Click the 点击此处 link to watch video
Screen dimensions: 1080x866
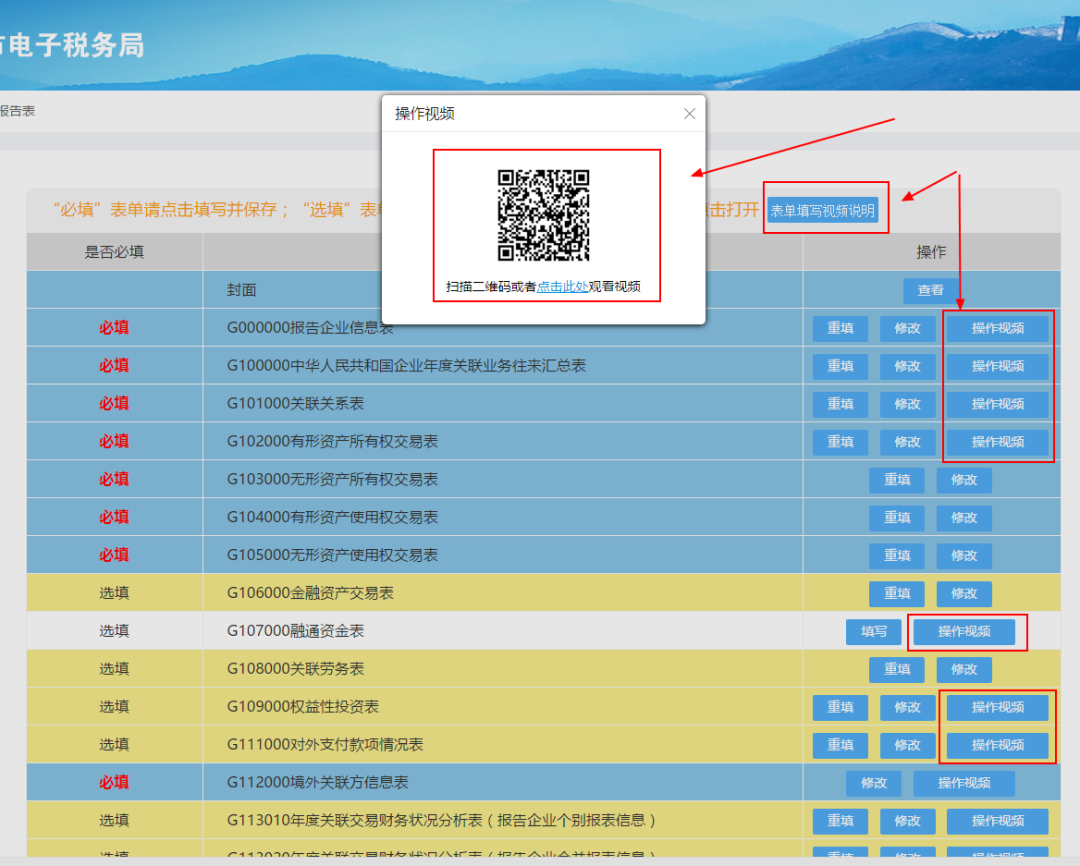(562, 287)
